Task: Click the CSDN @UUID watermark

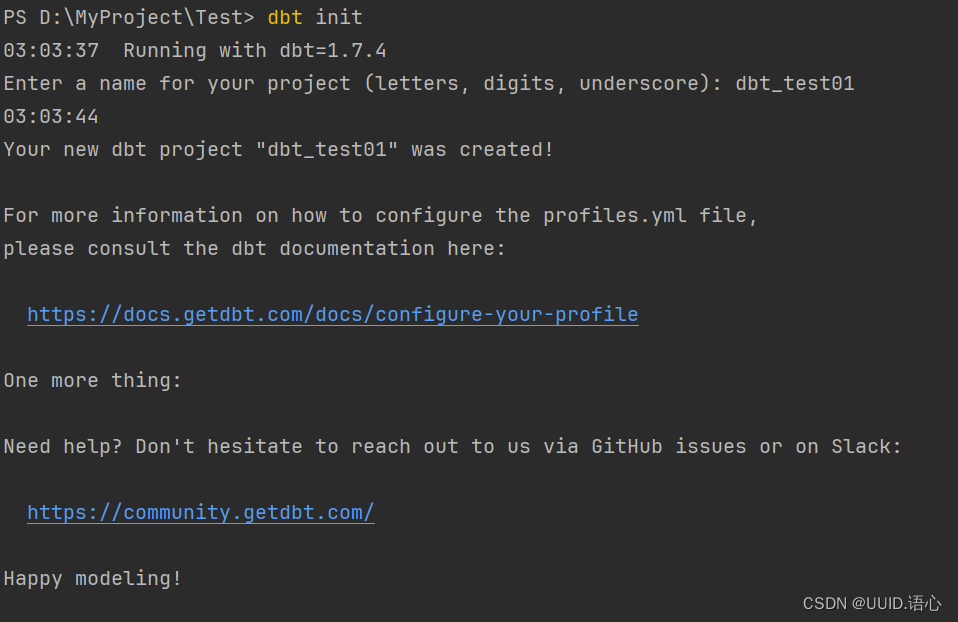Action: tap(872, 603)
